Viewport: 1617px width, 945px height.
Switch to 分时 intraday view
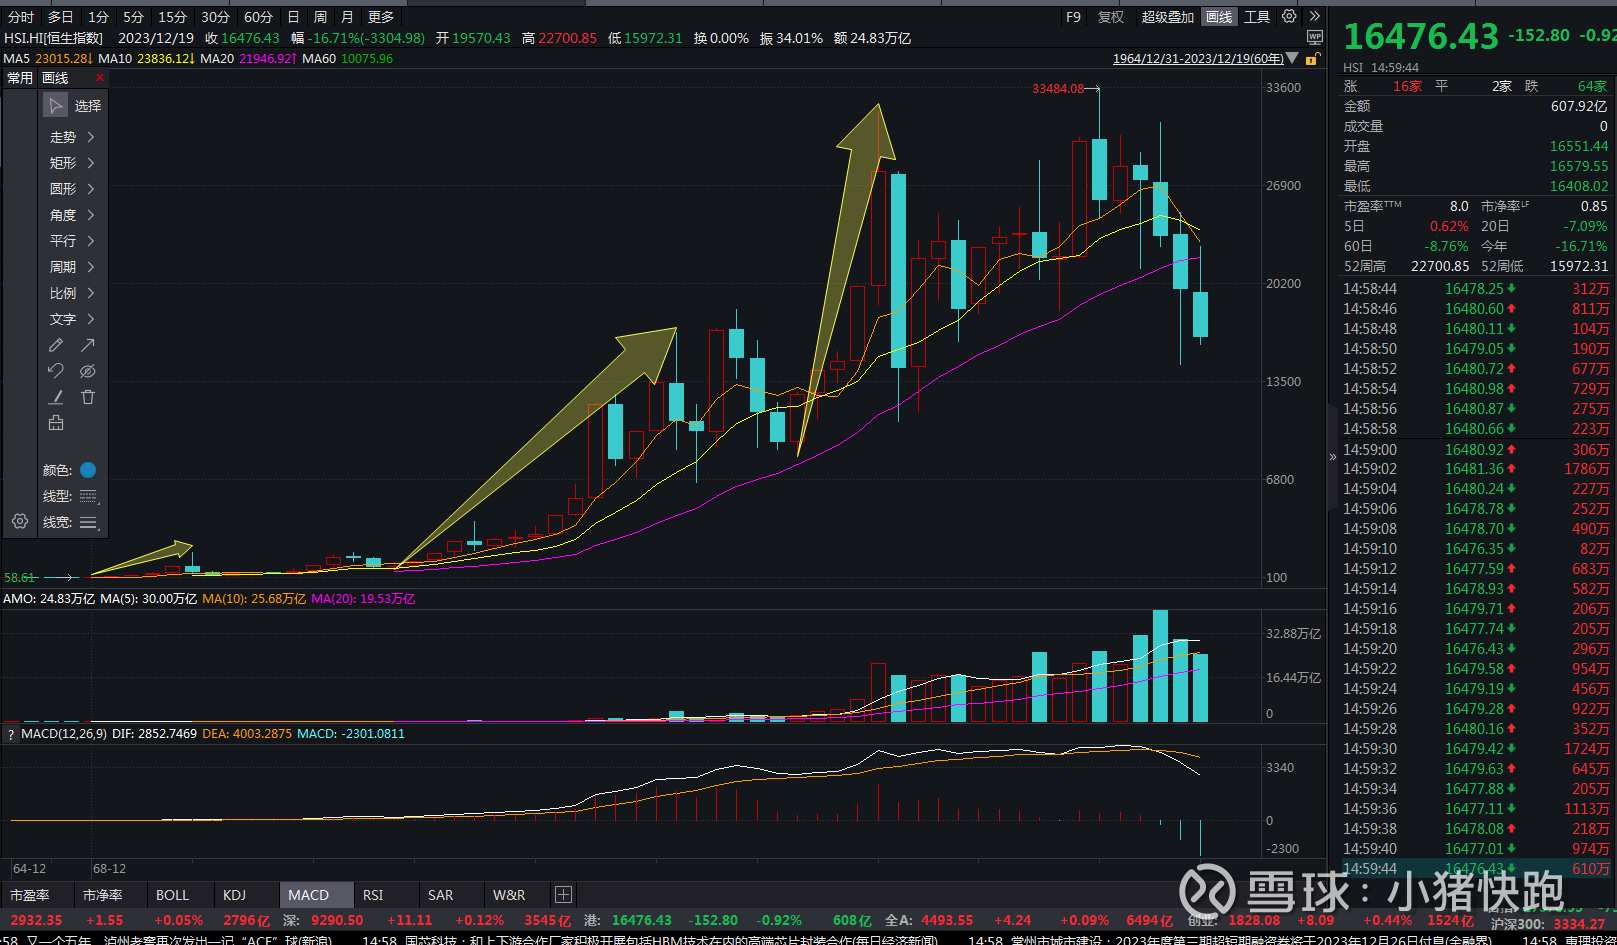pyautogui.click(x=21, y=17)
